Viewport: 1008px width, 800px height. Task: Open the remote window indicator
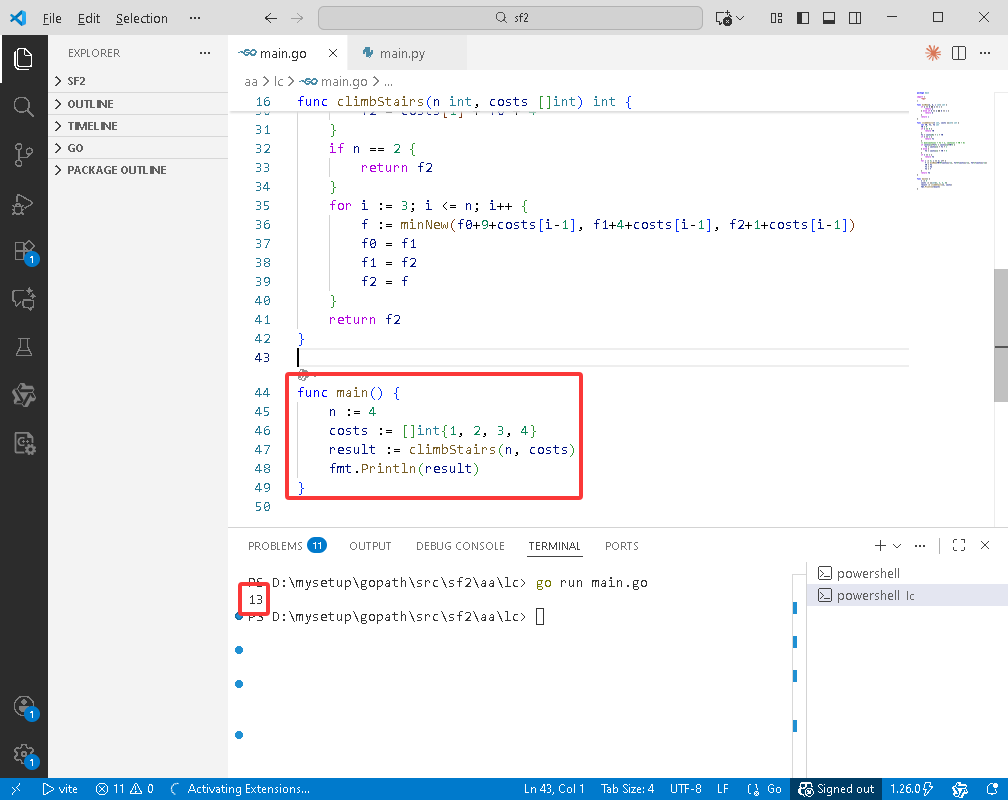(16, 789)
